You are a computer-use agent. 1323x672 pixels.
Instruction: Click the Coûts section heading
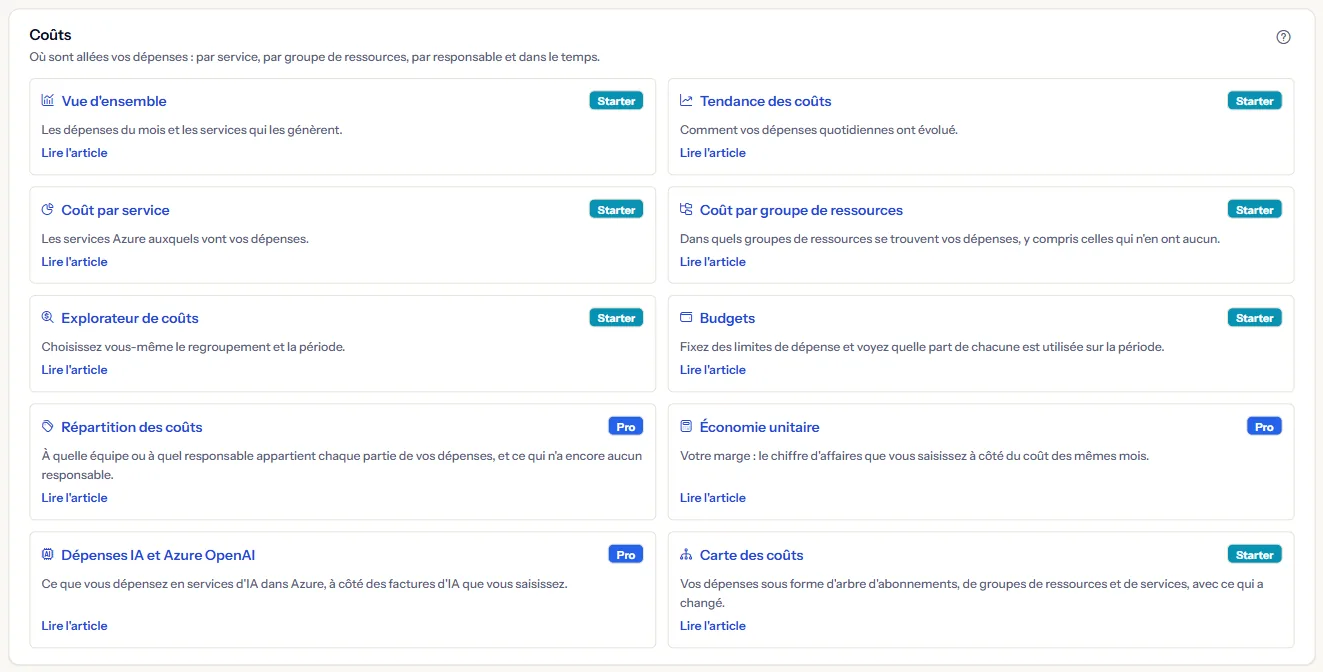click(50, 35)
